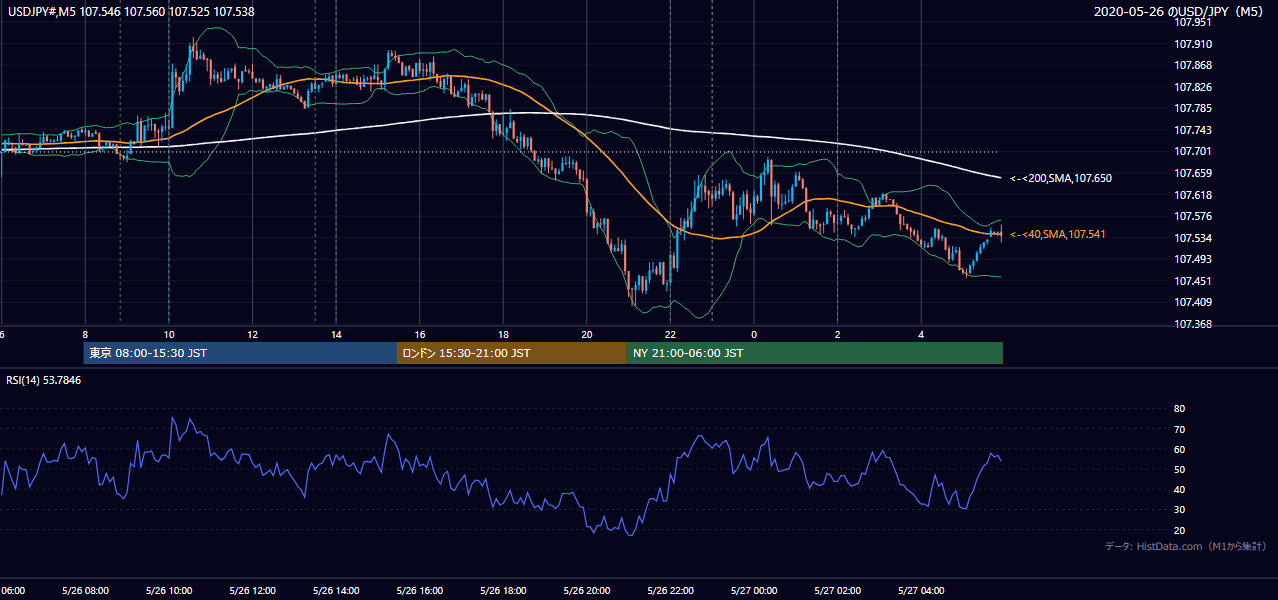Click RSI scale value 60

[1180, 449]
